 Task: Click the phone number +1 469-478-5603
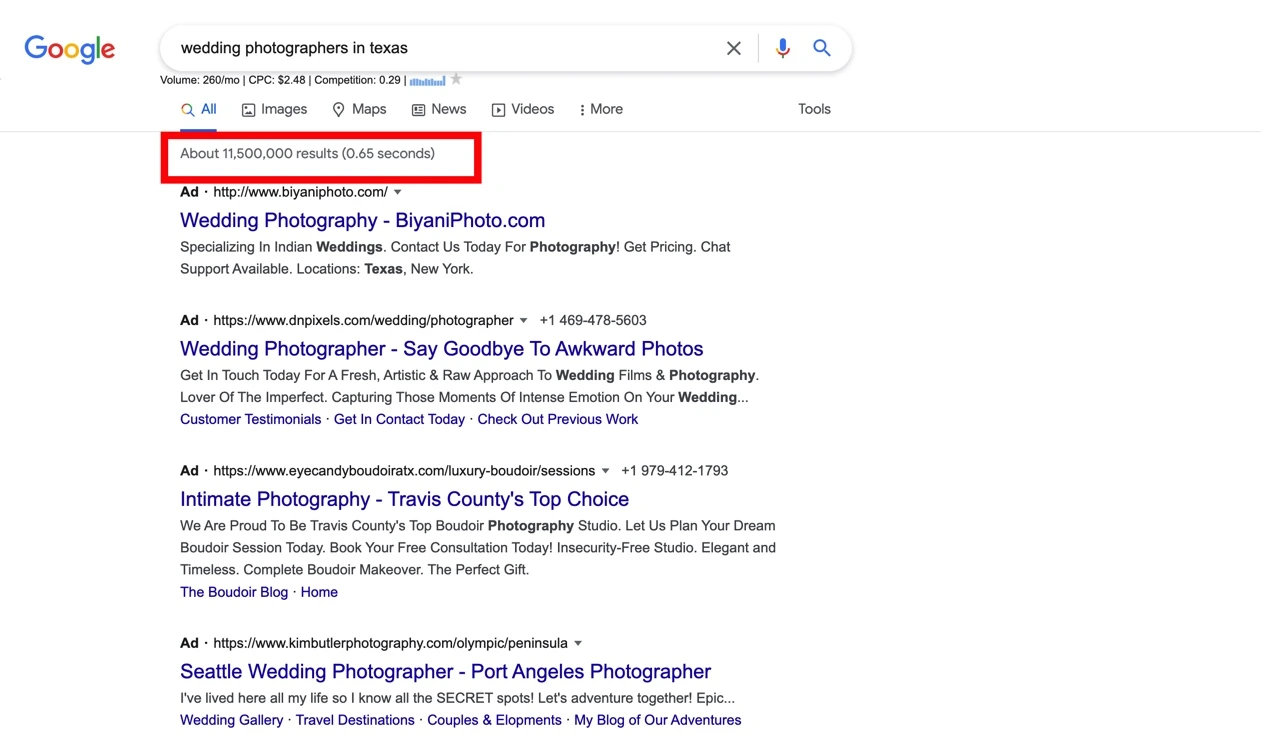[593, 321]
